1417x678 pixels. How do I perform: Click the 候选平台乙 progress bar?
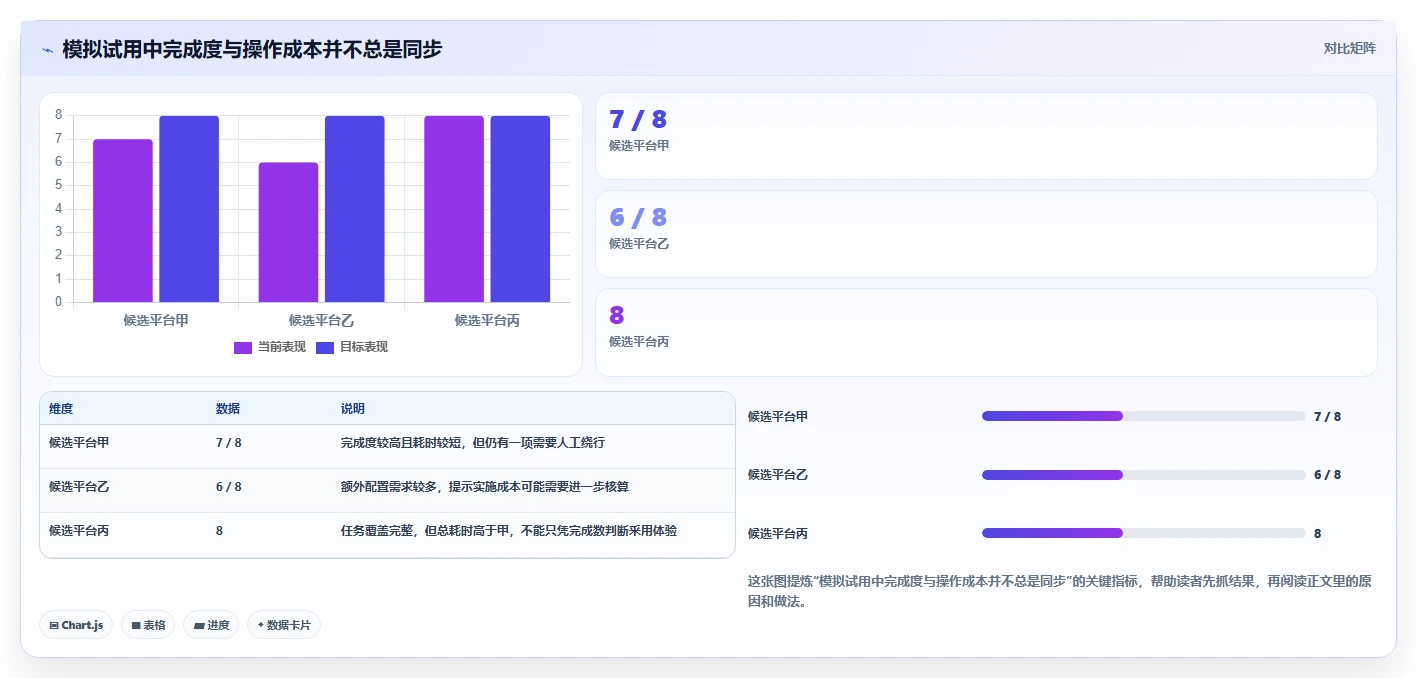pos(1144,475)
